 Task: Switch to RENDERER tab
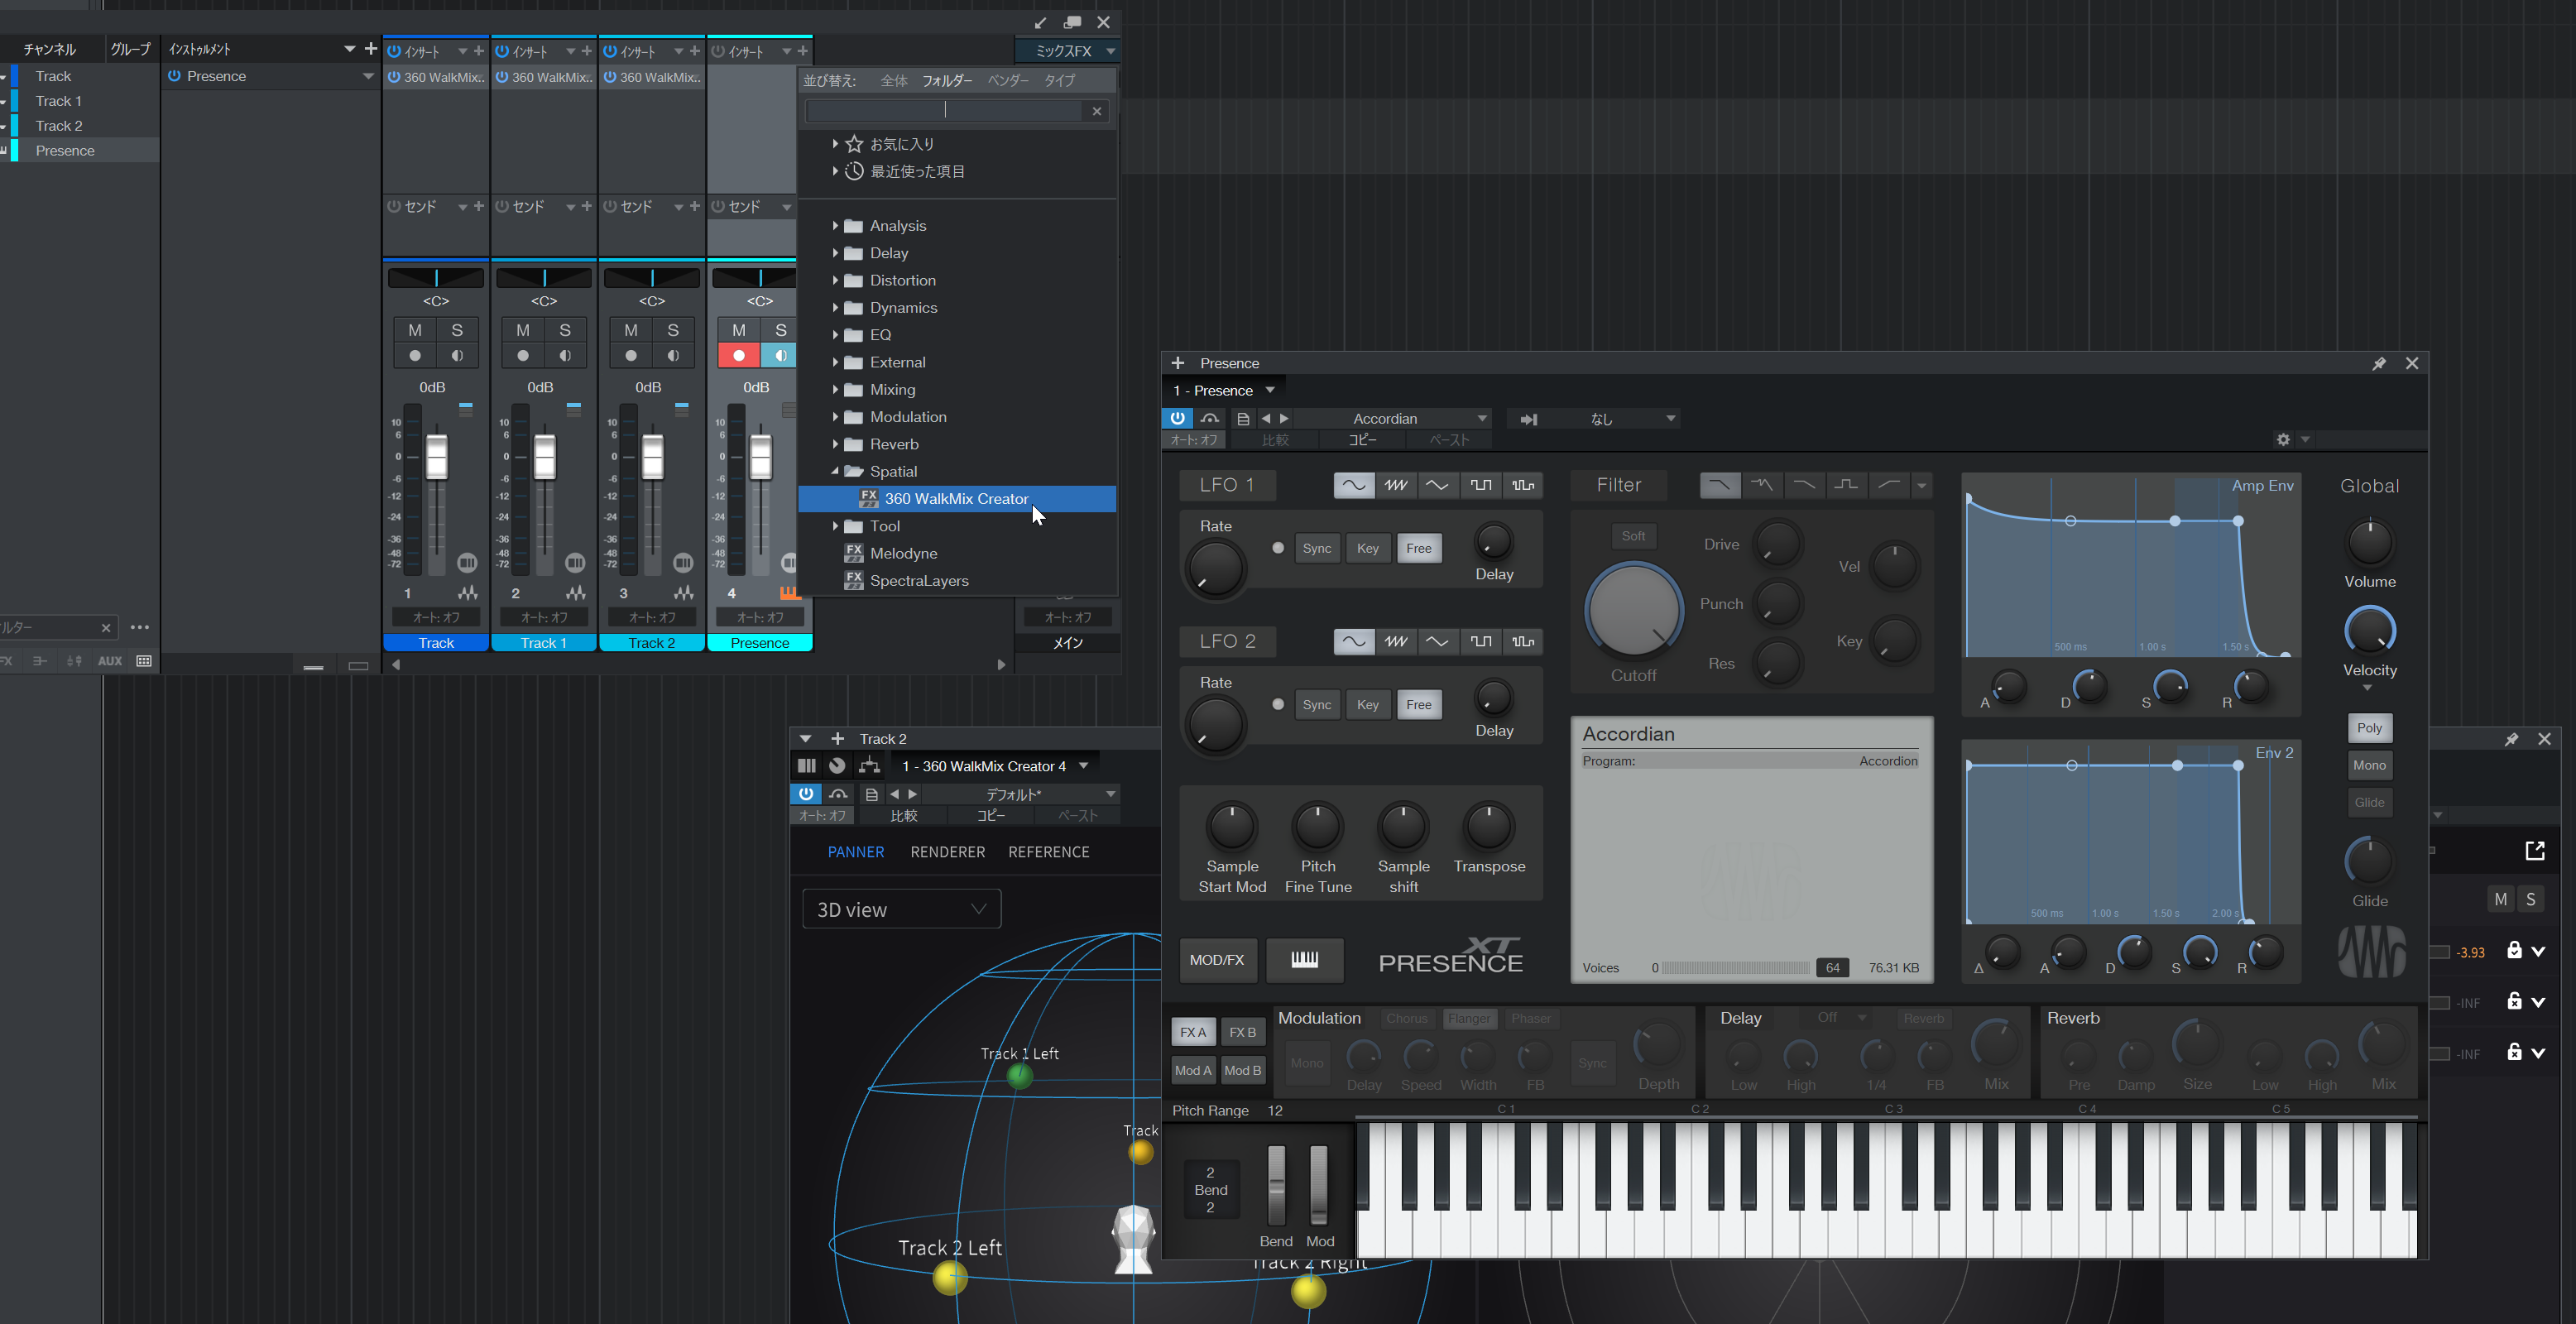pyautogui.click(x=947, y=852)
